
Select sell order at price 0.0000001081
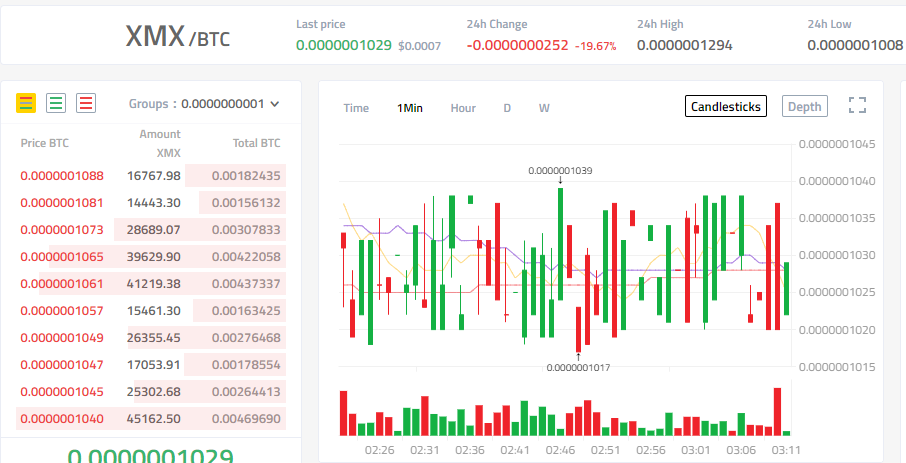pyautogui.click(x=151, y=203)
